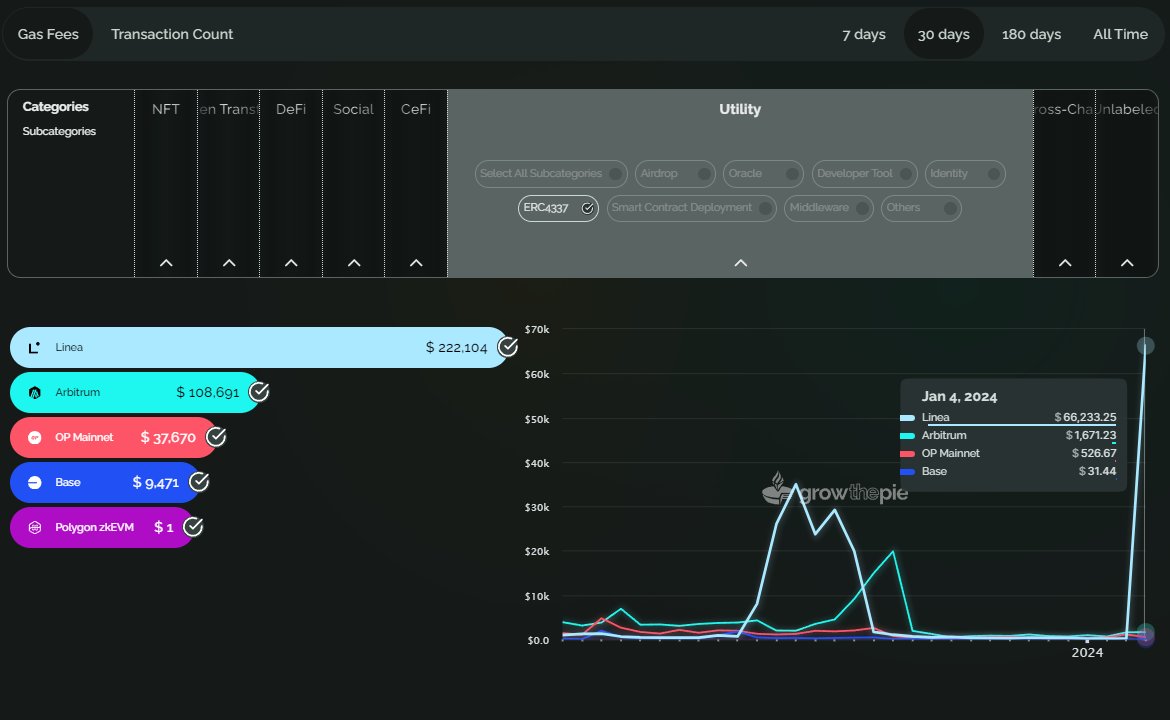The image size is (1170, 720).
Task: Expand the CeFi category chevron
Action: pos(416,263)
